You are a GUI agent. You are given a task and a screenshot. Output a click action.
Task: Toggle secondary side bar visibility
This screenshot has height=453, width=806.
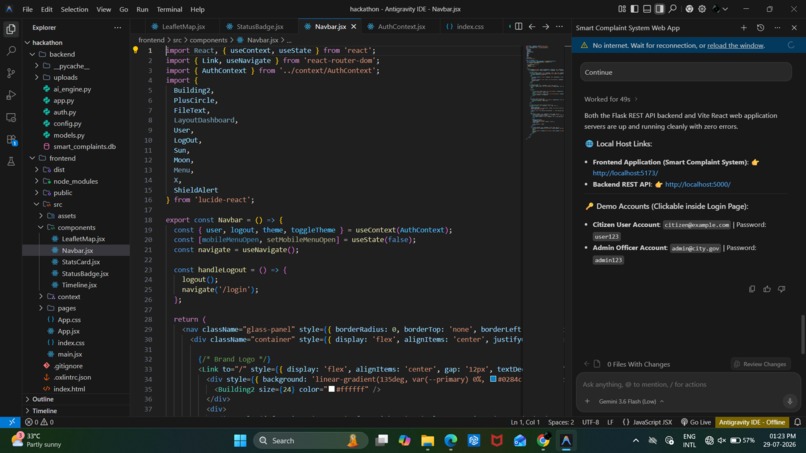(660, 9)
